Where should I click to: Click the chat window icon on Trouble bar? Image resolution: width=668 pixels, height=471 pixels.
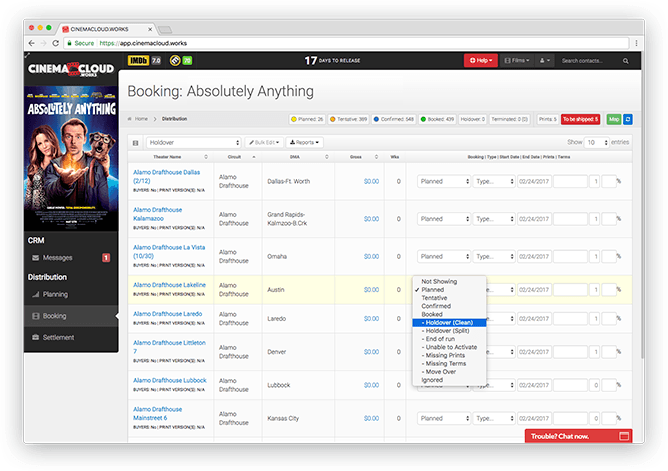coord(625,436)
